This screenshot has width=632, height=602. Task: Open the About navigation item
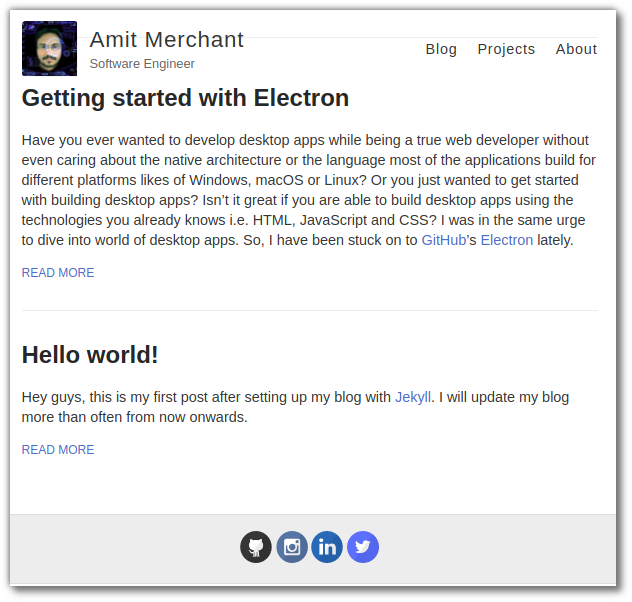click(576, 49)
